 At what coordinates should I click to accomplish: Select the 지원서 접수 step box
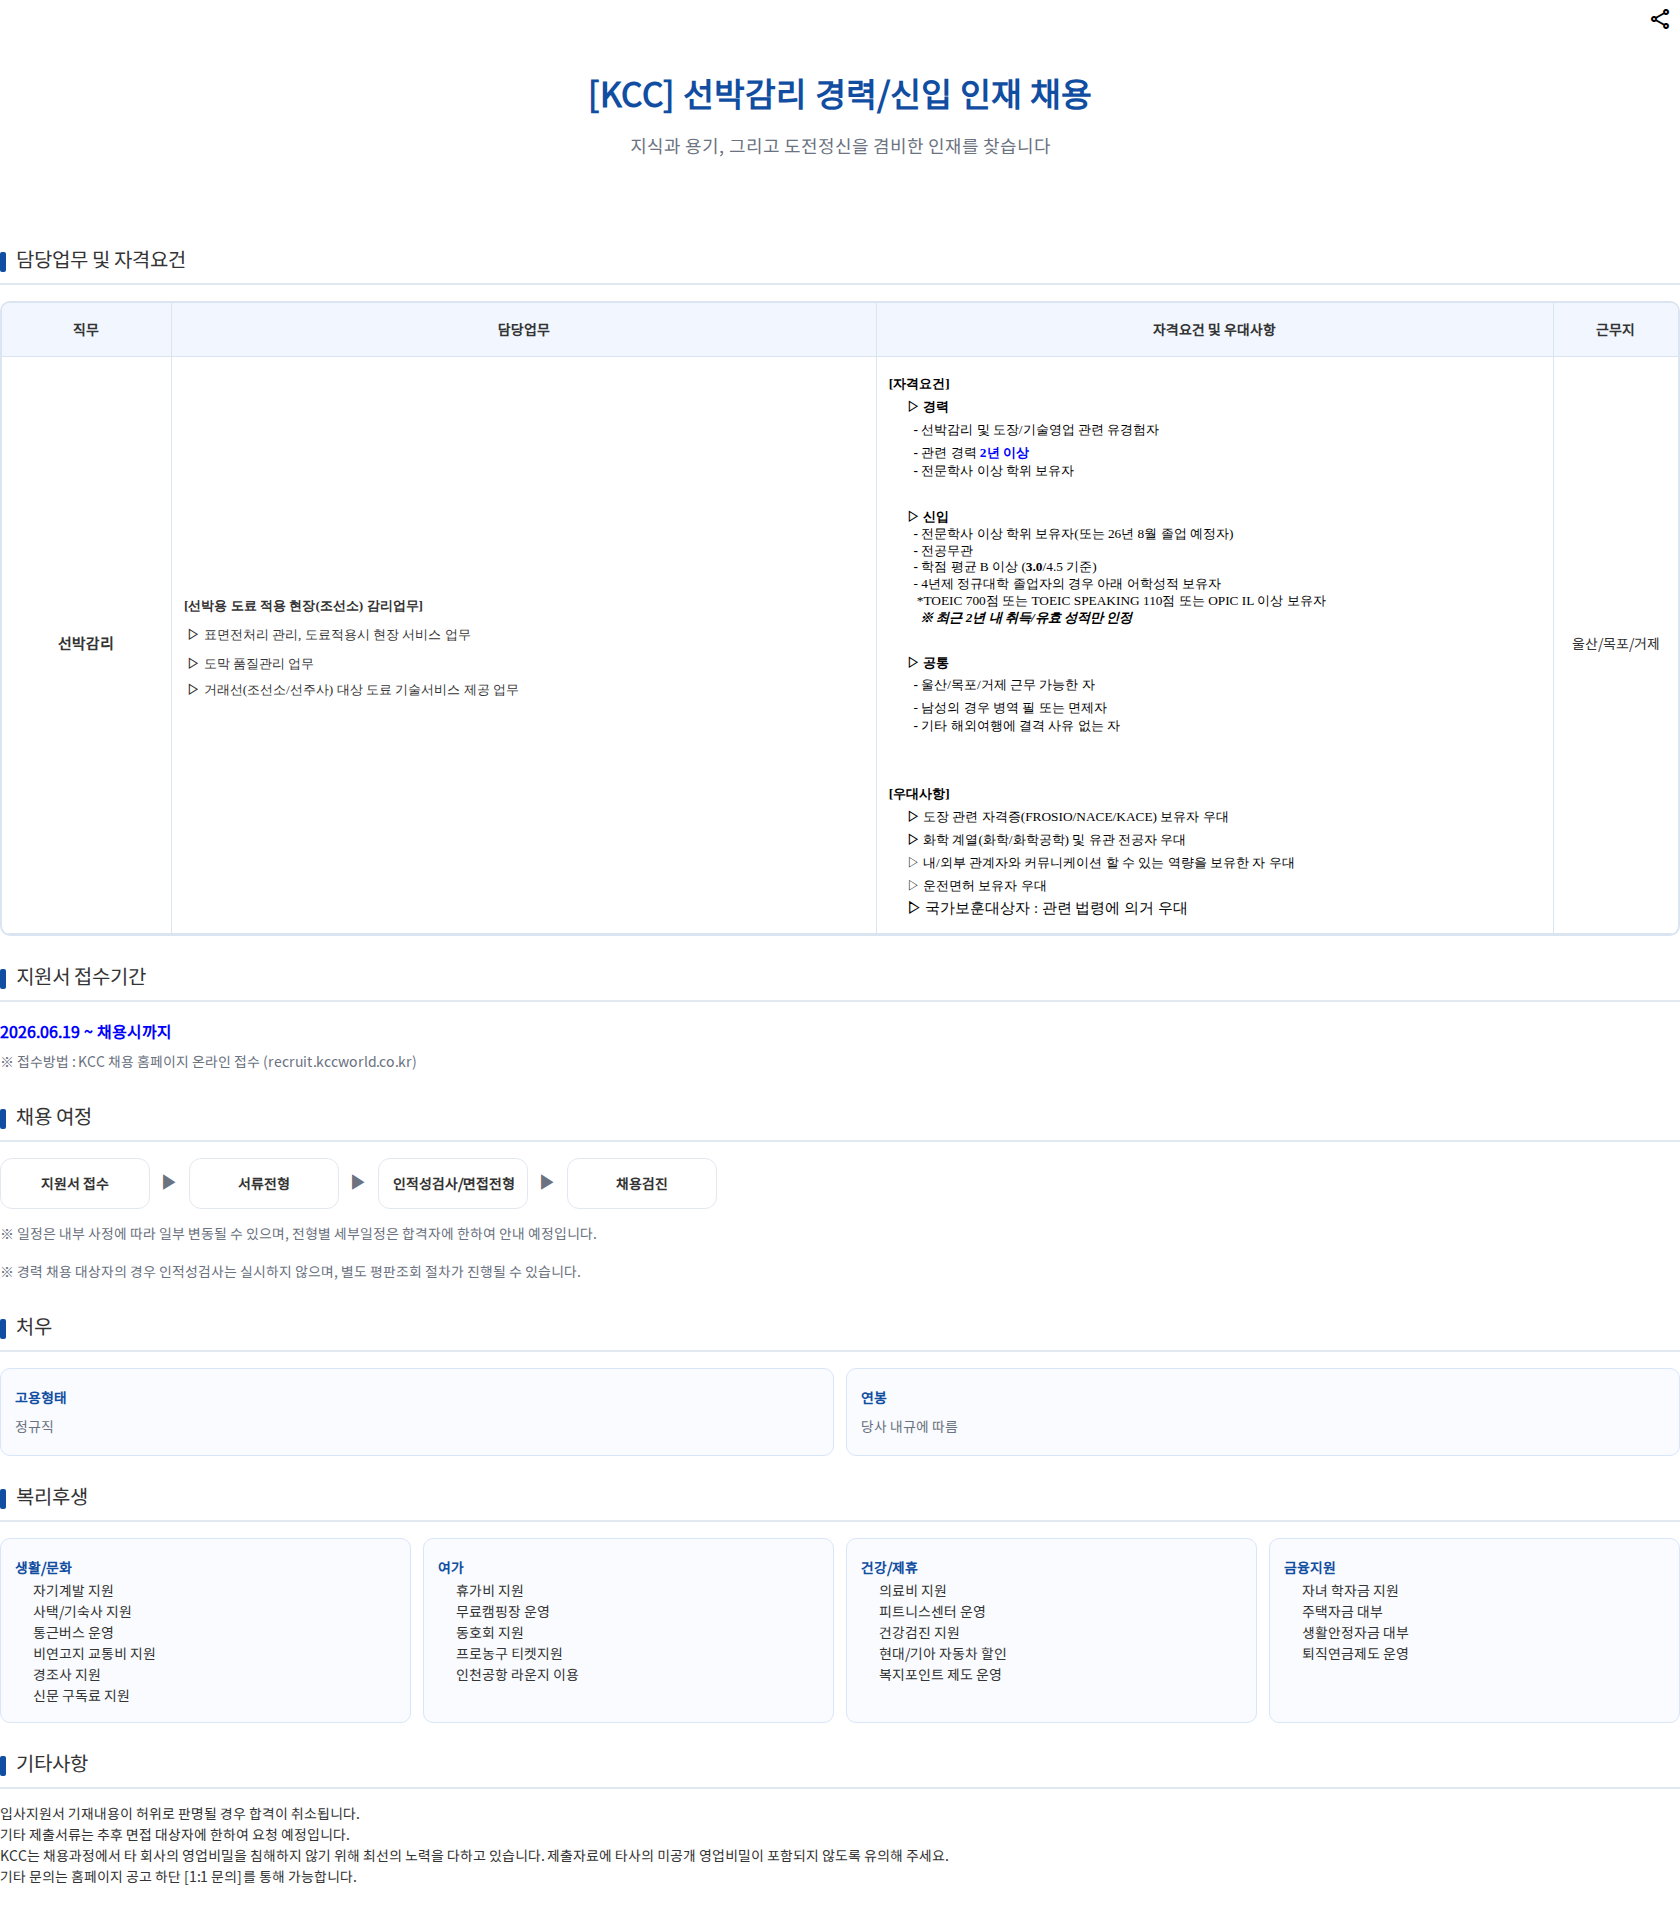tap(75, 1183)
